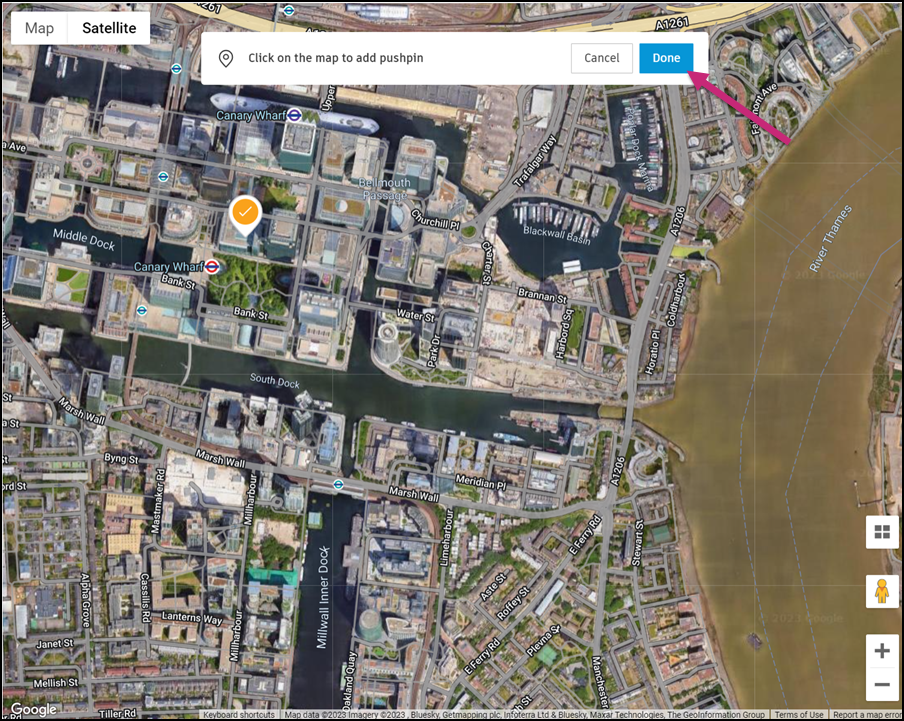This screenshot has width=904, height=721.
Task: Click the Street View pegman icon
Action: pos(882,591)
